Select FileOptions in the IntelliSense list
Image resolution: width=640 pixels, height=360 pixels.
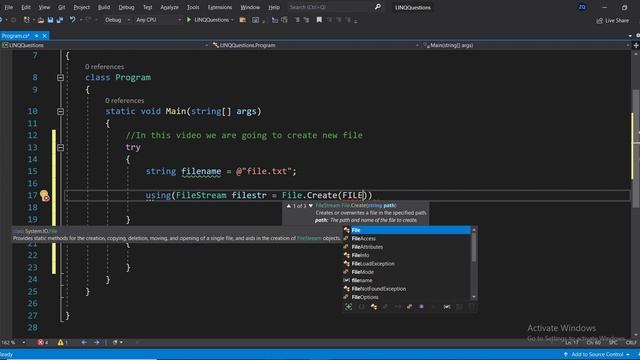point(407,297)
